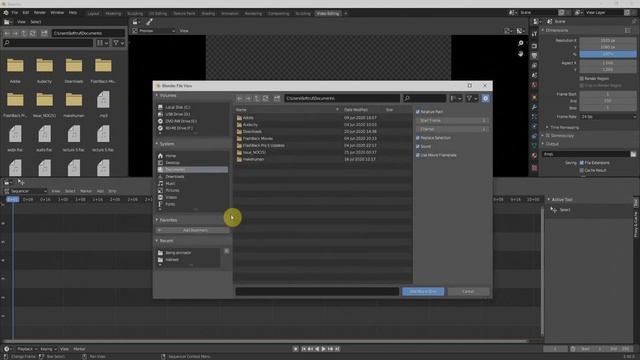Go forward in the File View dialog
Viewport: 640px width, 360px height.
(x=248, y=98)
